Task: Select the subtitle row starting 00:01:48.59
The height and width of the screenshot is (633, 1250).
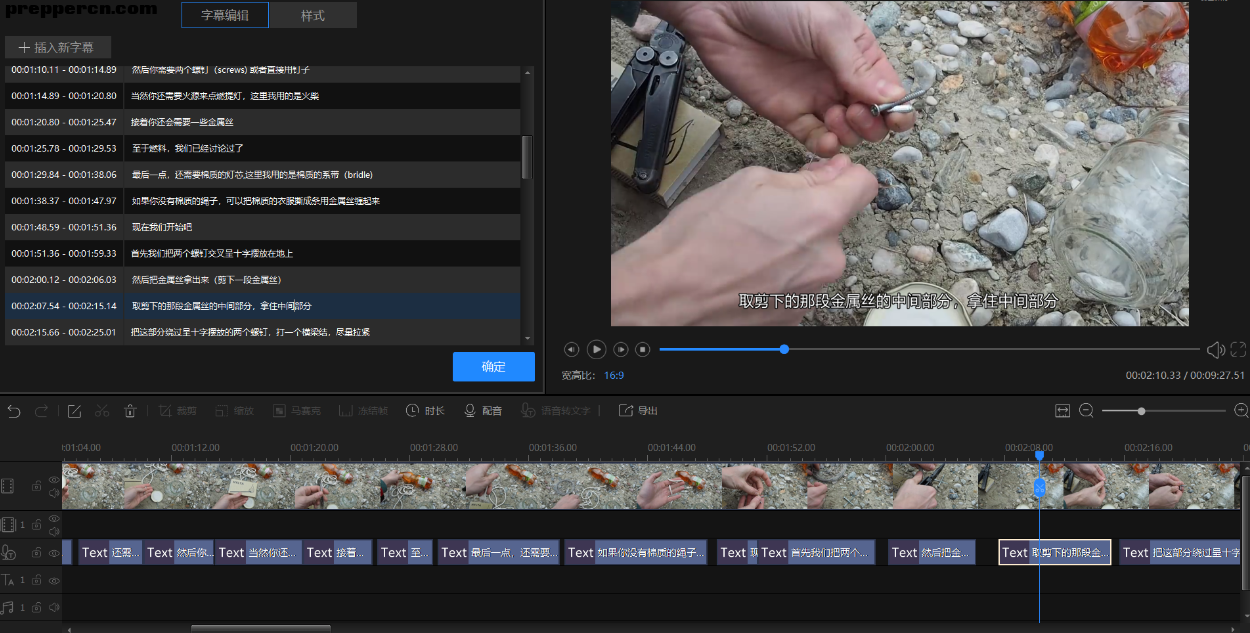Action: click(x=262, y=227)
